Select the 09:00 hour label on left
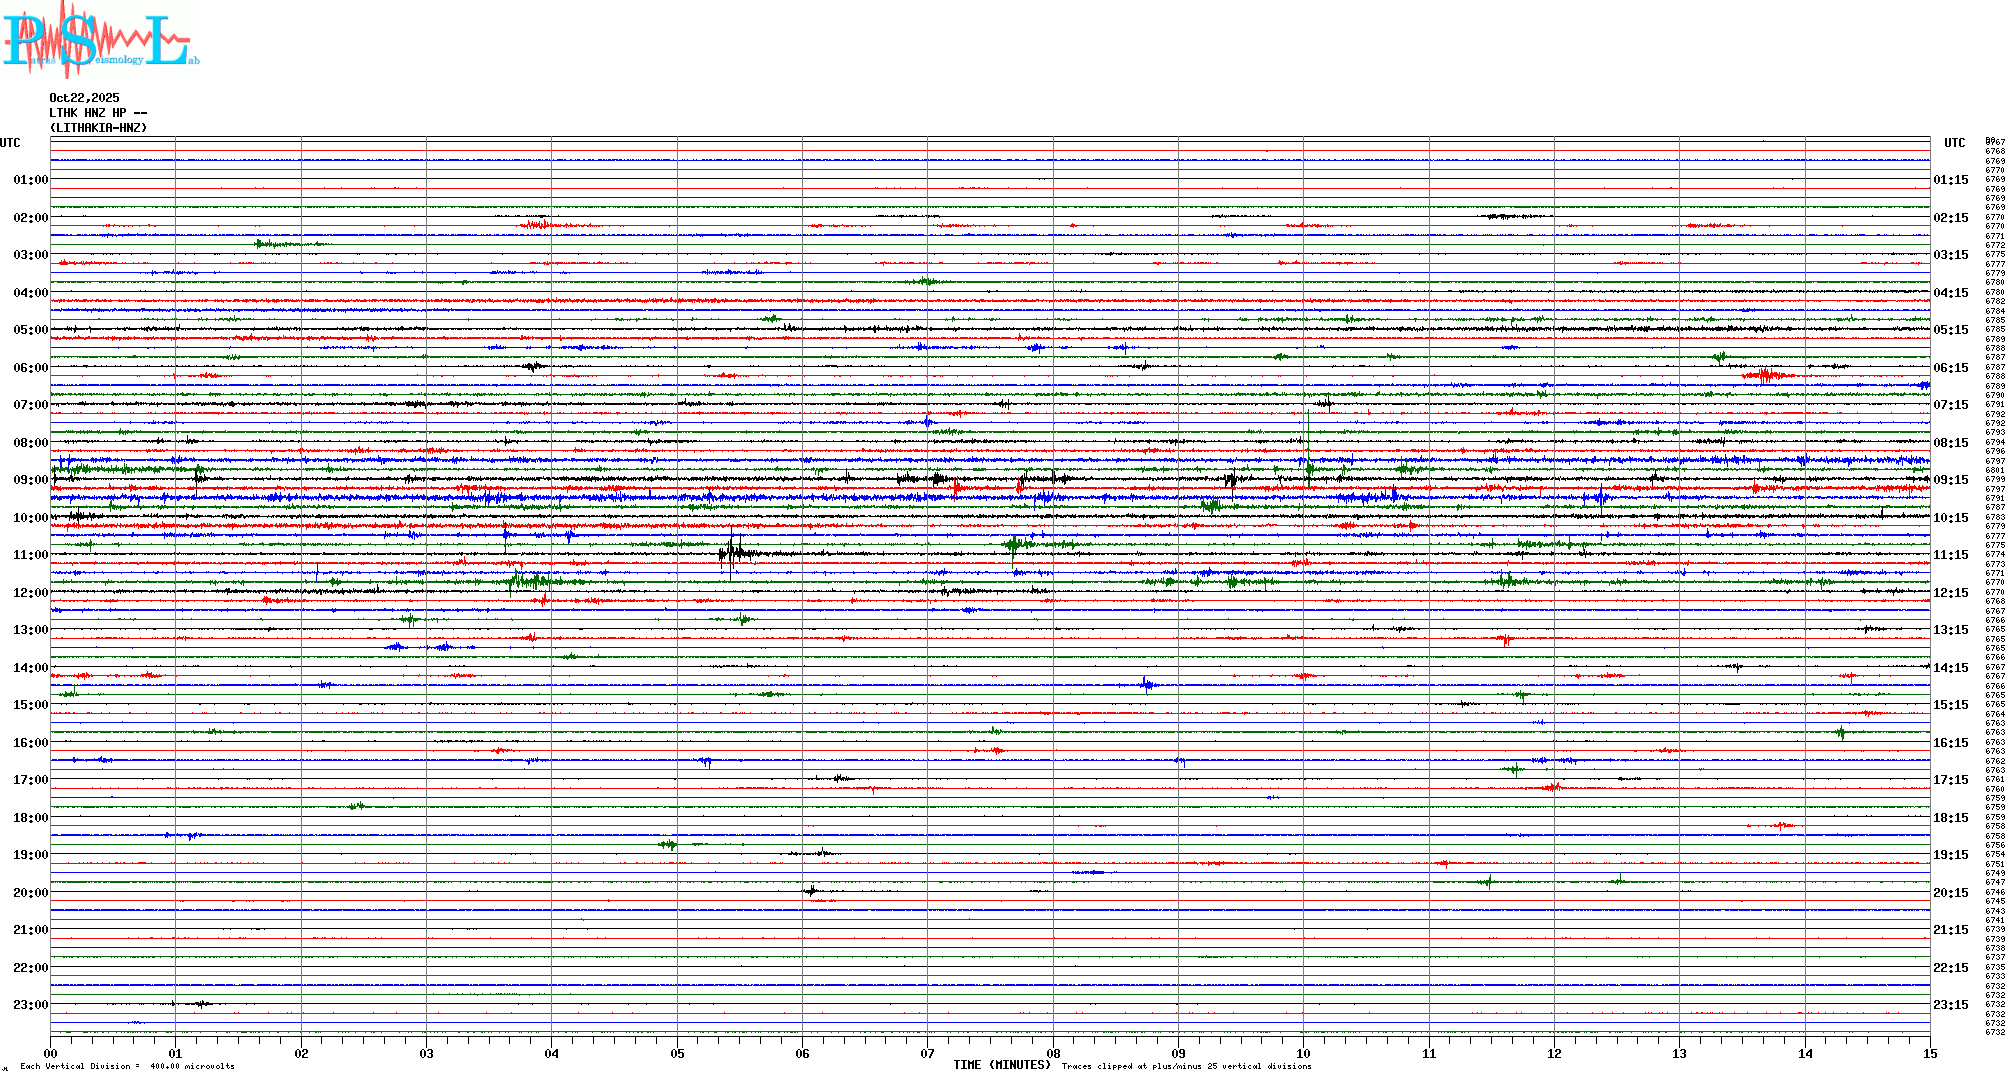This screenshot has height=1080, width=2010. pos(30,480)
